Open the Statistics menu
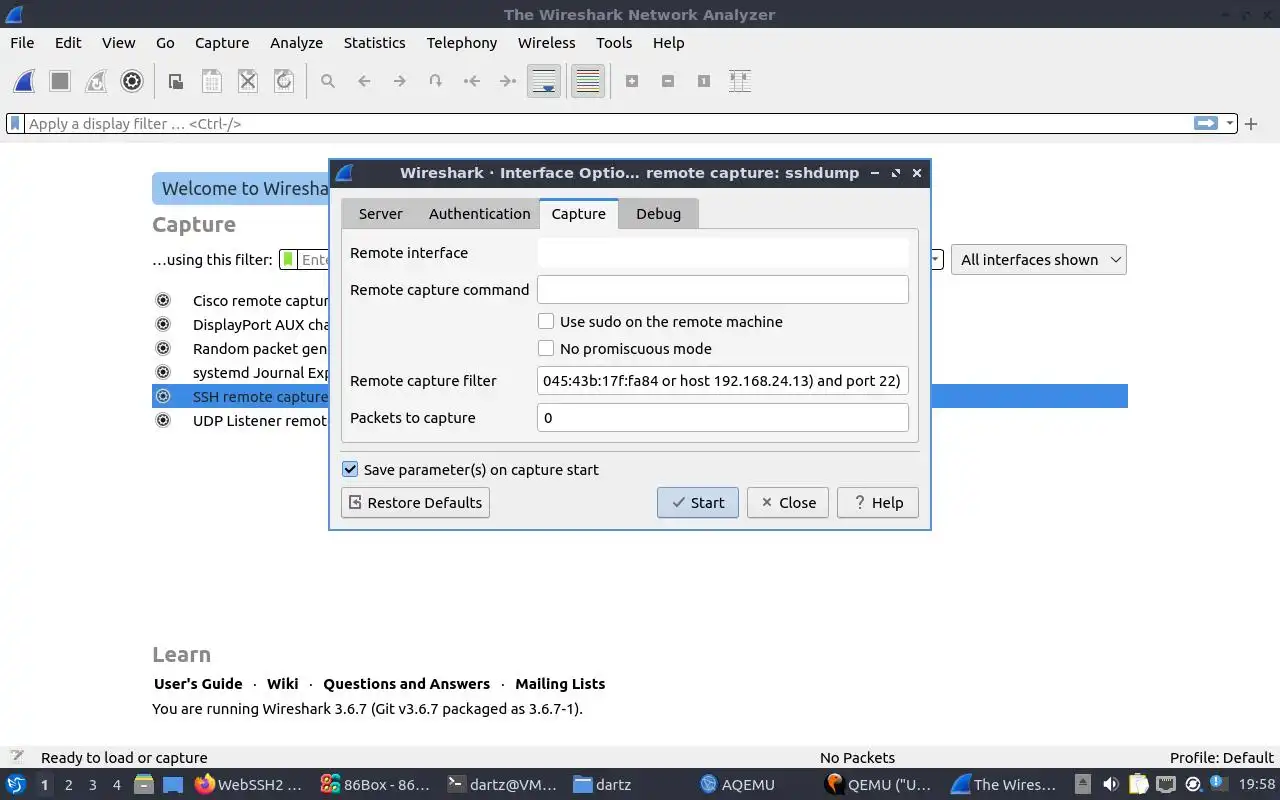Image resolution: width=1280 pixels, height=800 pixels. pyautogui.click(x=374, y=43)
